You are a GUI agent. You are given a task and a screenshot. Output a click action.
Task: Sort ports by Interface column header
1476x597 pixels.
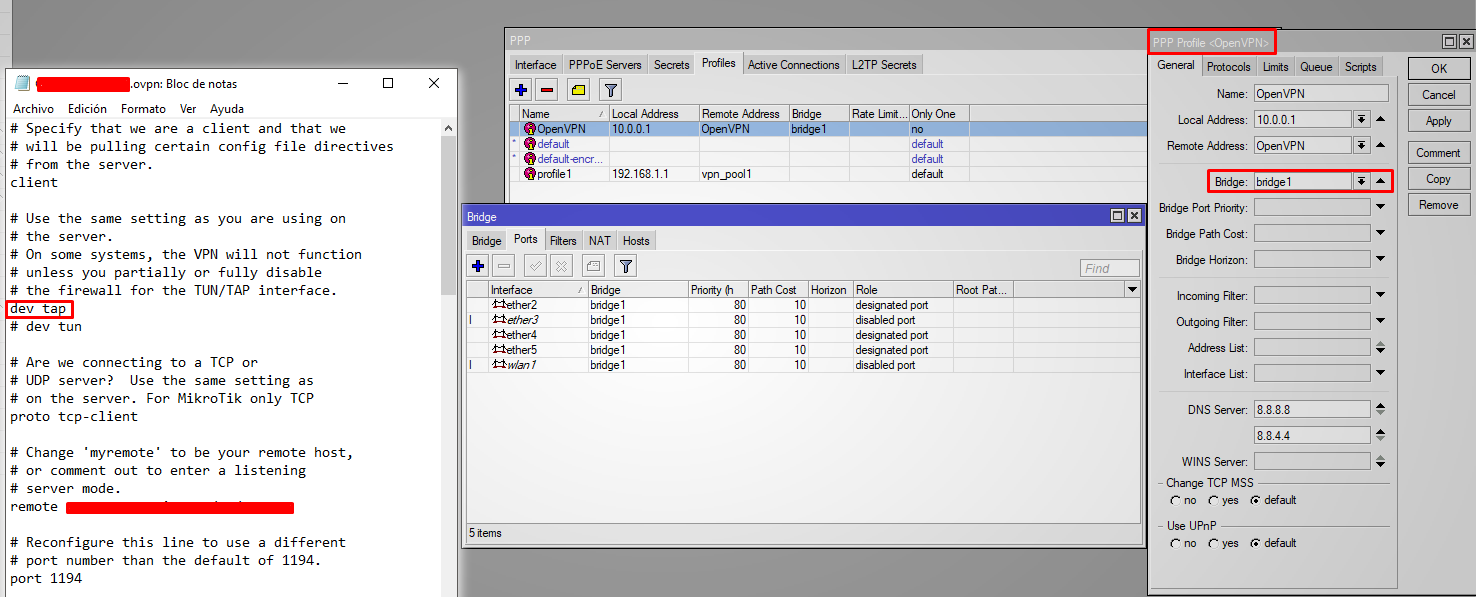[x=538, y=290]
